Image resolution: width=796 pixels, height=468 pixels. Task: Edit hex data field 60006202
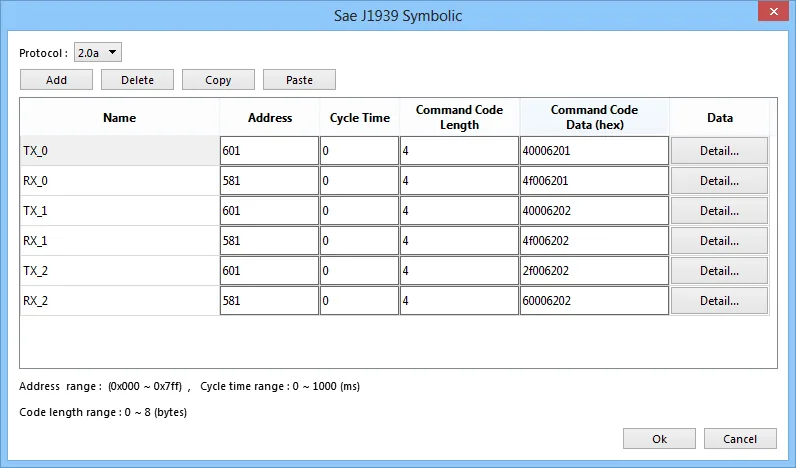pyautogui.click(x=594, y=300)
